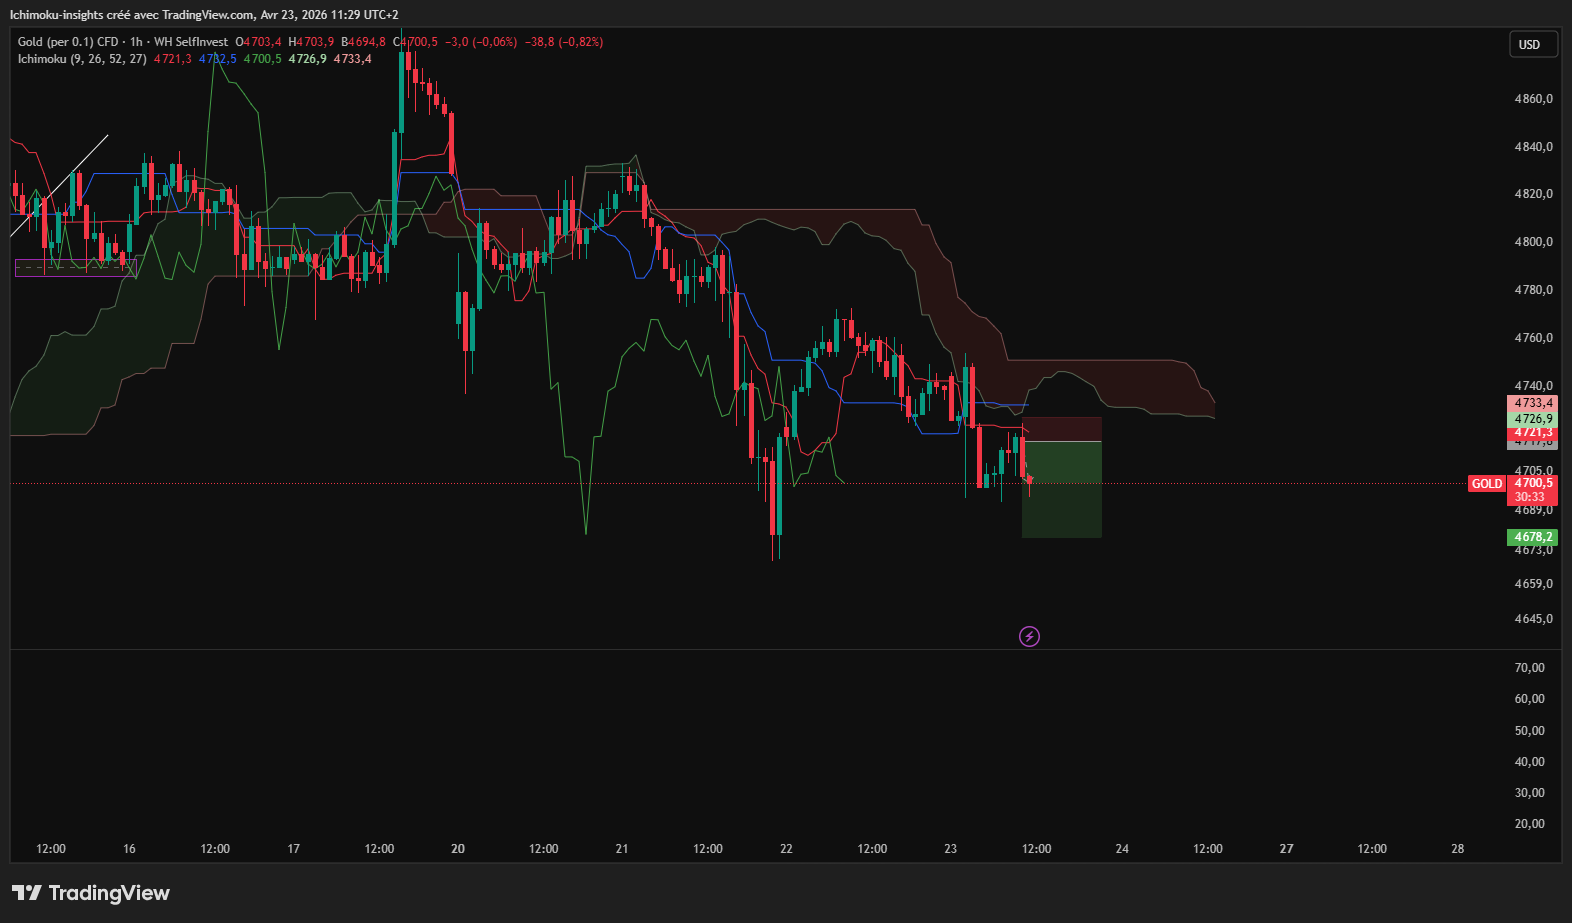The height and width of the screenshot is (923, 1572).
Task: Click the 4800,0 level on price scale
Action: (1534, 242)
